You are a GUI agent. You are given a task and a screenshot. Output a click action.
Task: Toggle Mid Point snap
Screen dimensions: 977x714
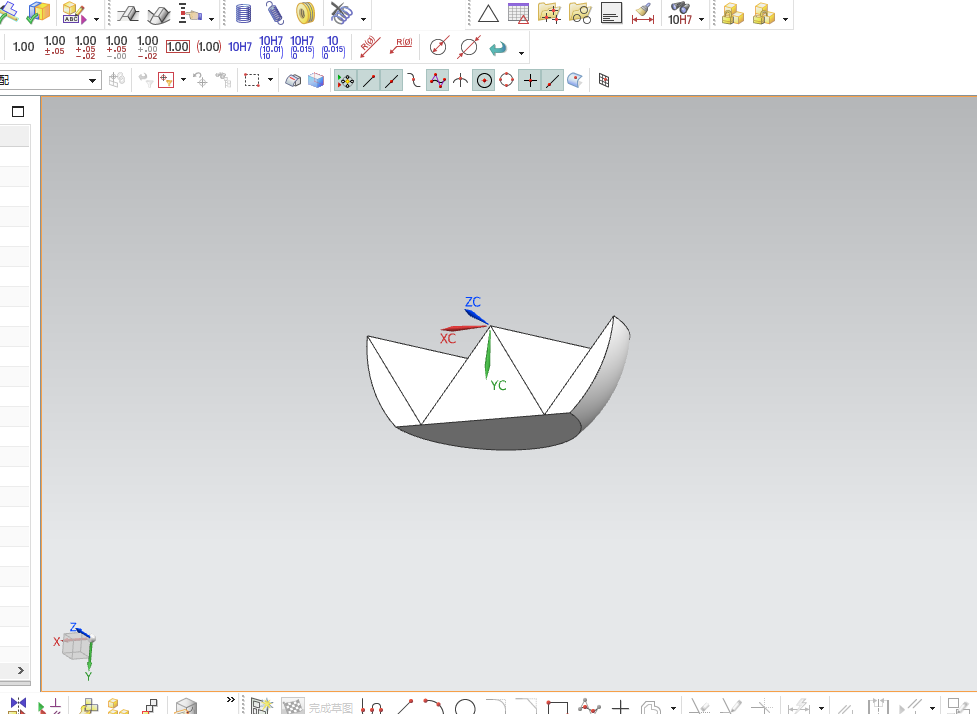pyautogui.click(x=391, y=80)
